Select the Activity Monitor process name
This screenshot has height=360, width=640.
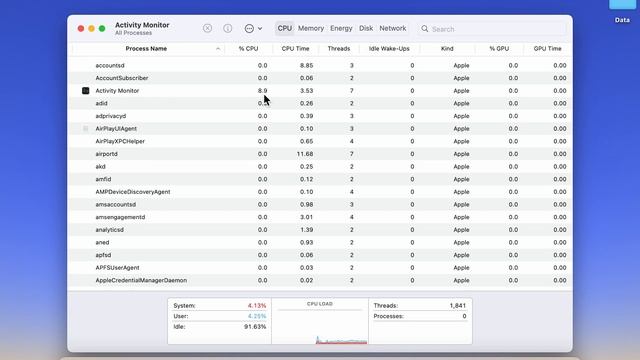tap(117, 91)
